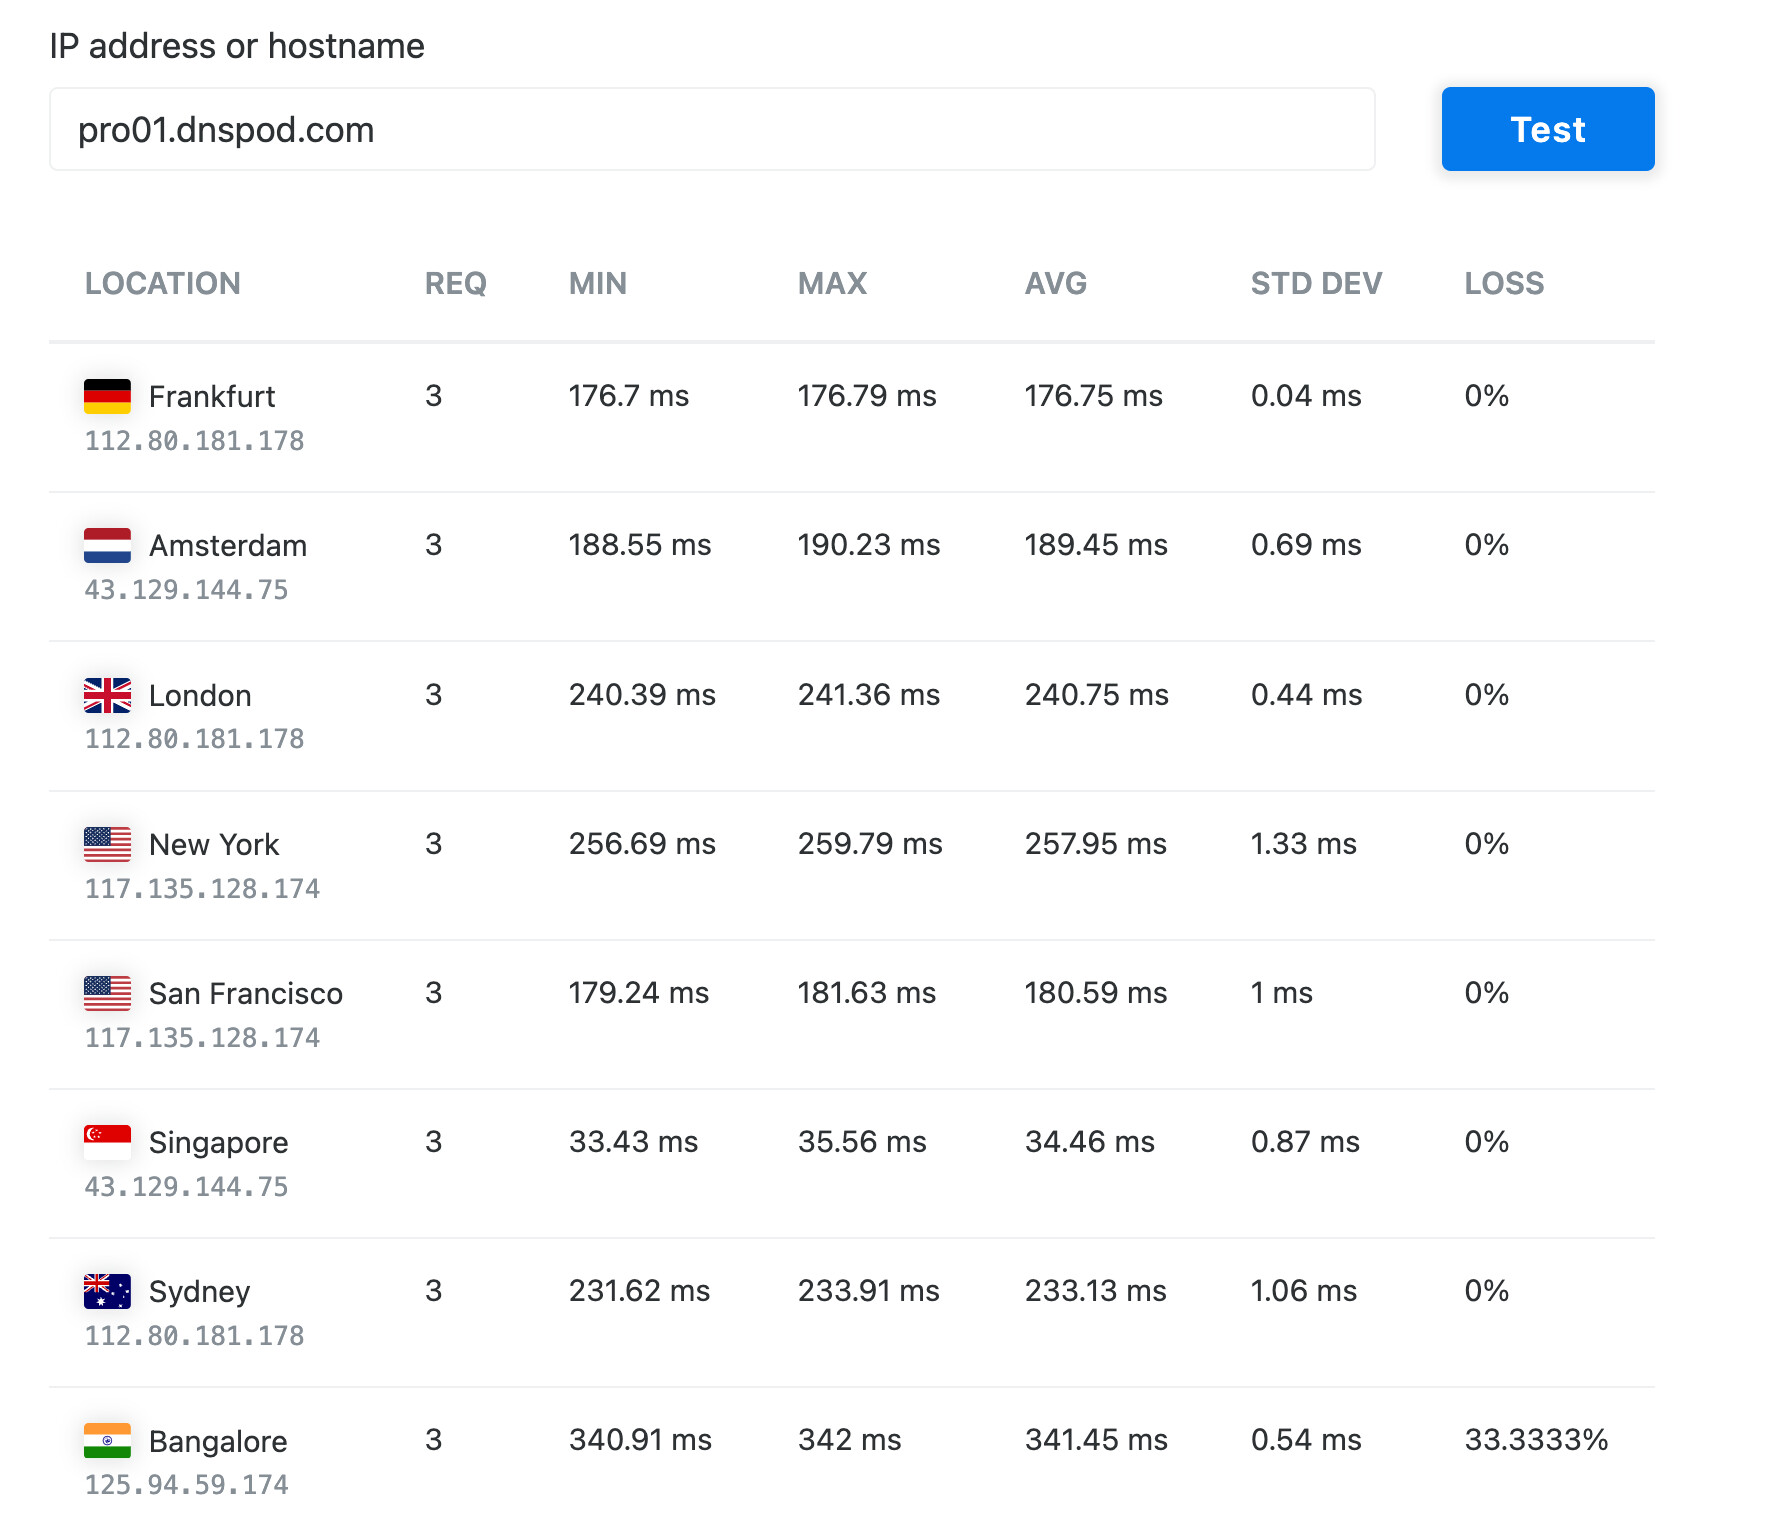Click the US flag icon beside San Francisco
1778x1538 pixels.
107,993
